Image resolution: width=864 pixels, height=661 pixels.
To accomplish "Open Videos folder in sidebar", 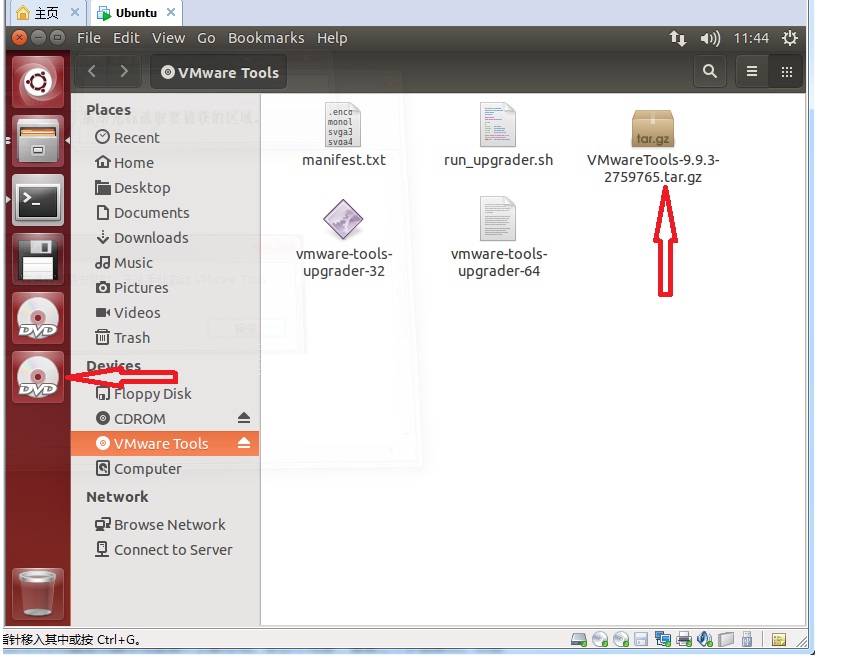I will coord(165,312).
